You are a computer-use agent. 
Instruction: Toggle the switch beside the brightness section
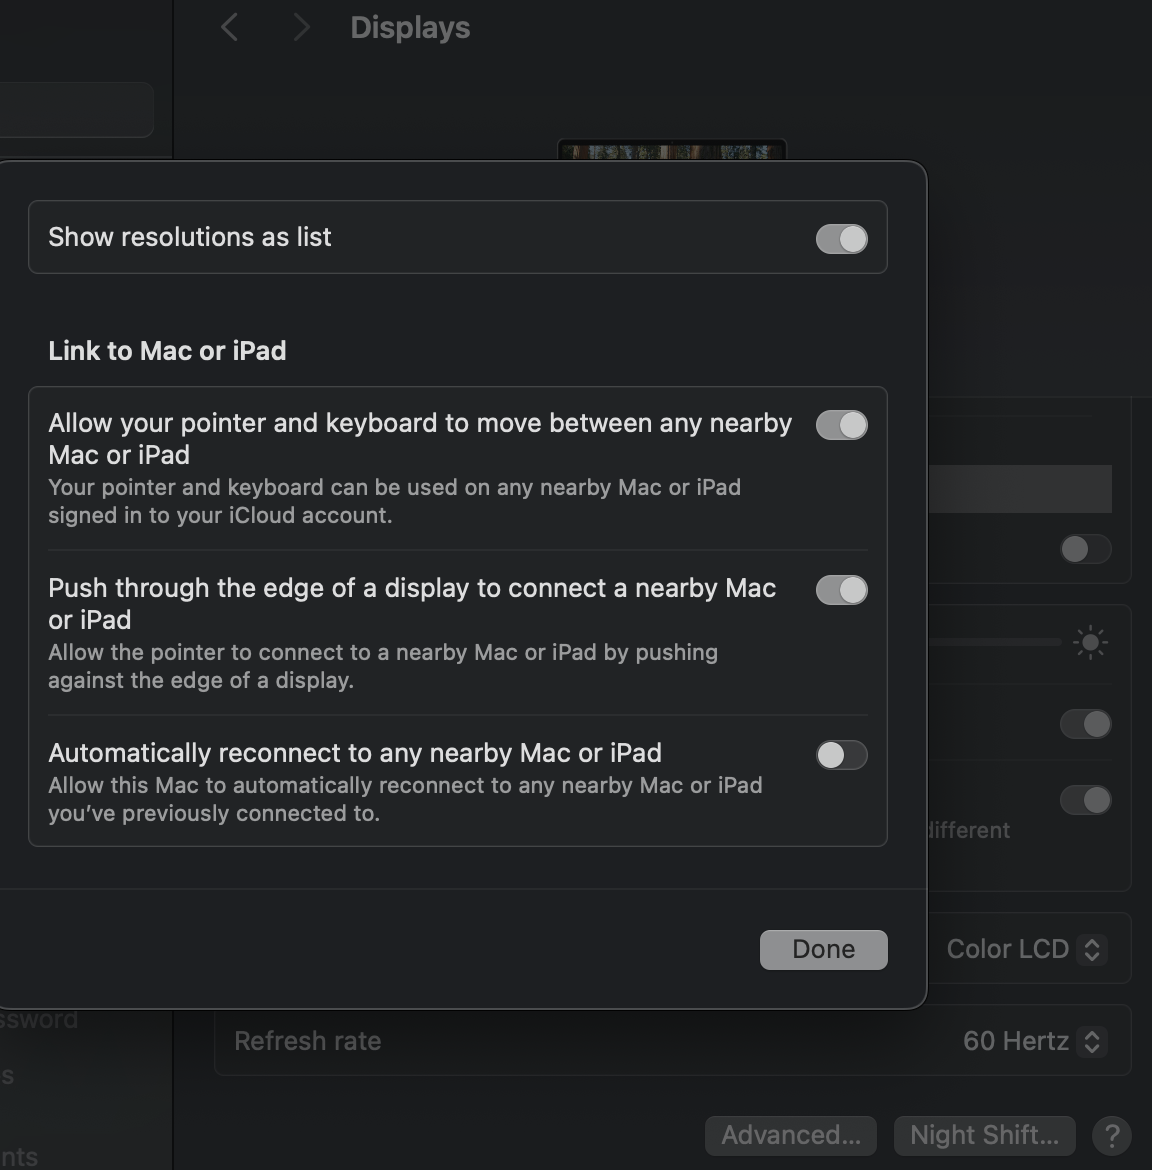click(x=1085, y=724)
